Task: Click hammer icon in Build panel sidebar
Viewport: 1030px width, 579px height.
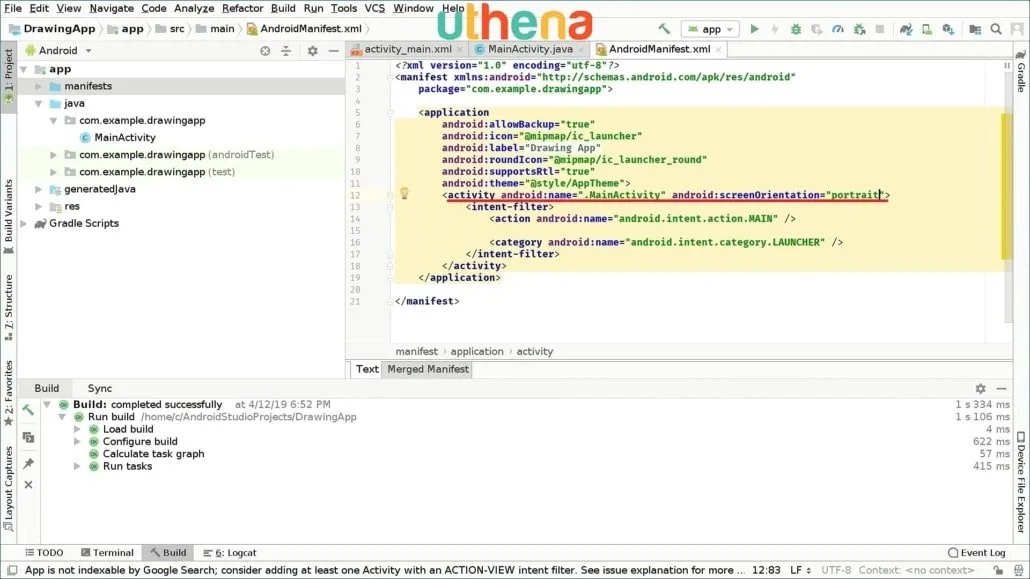Action: point(28,410)
